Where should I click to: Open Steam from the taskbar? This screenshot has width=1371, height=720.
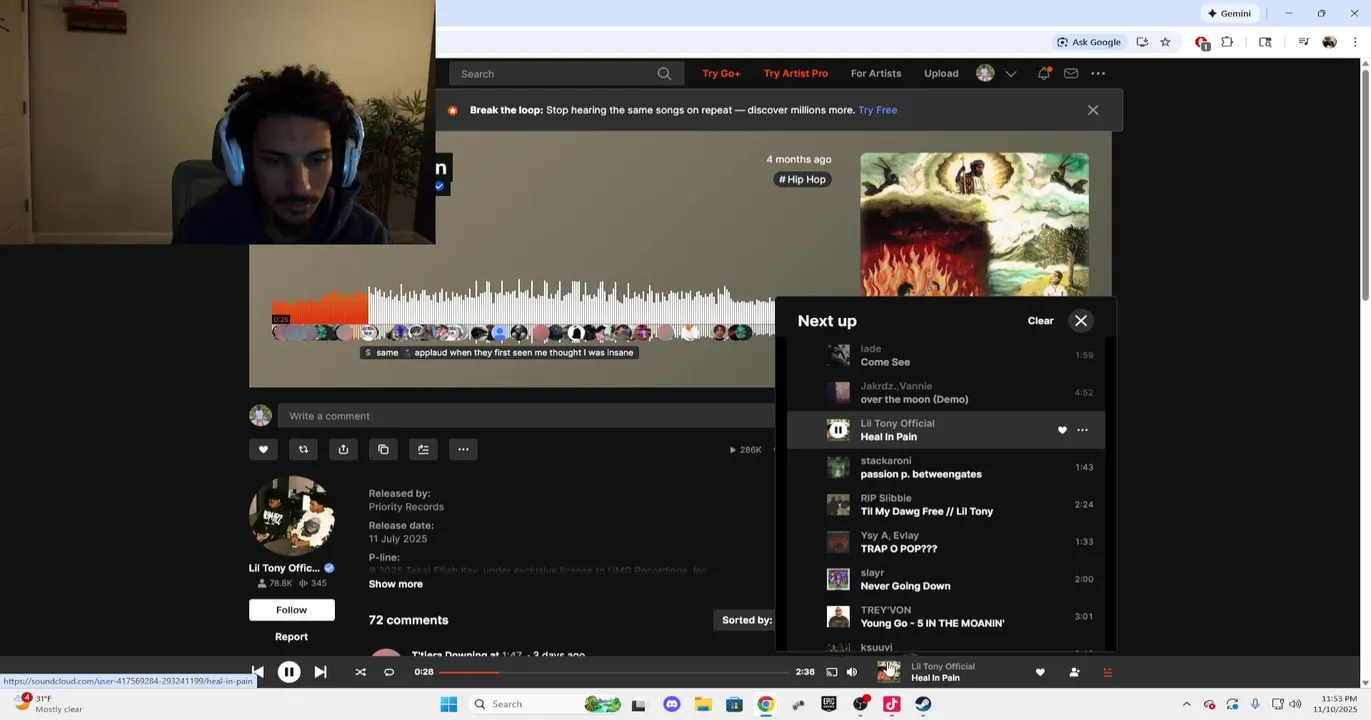point(923,704)
